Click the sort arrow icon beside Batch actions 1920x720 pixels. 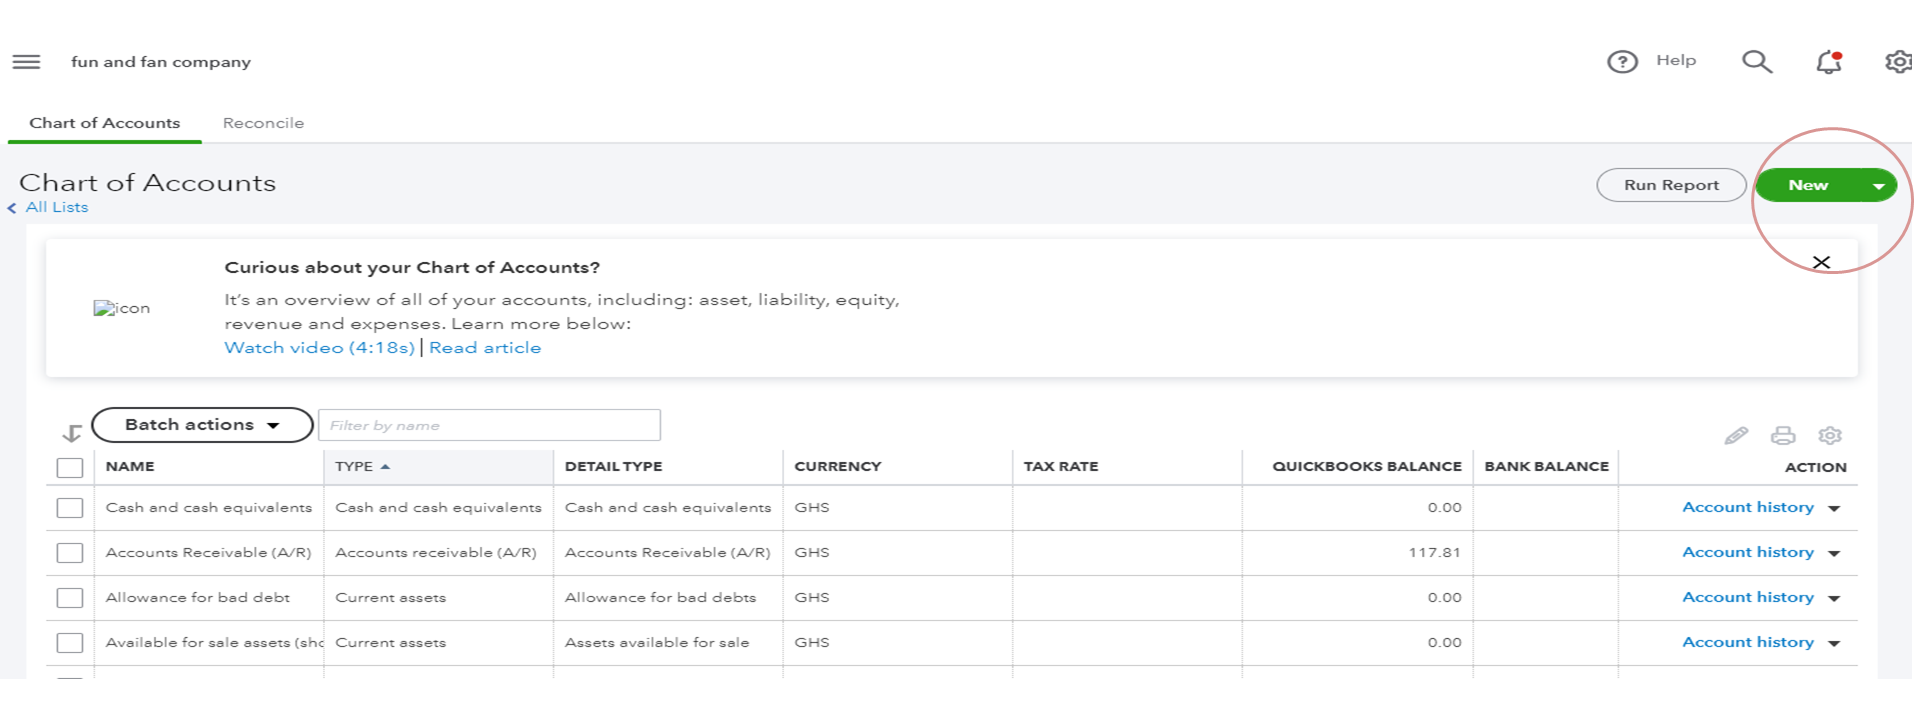click(x=72, y=433)
